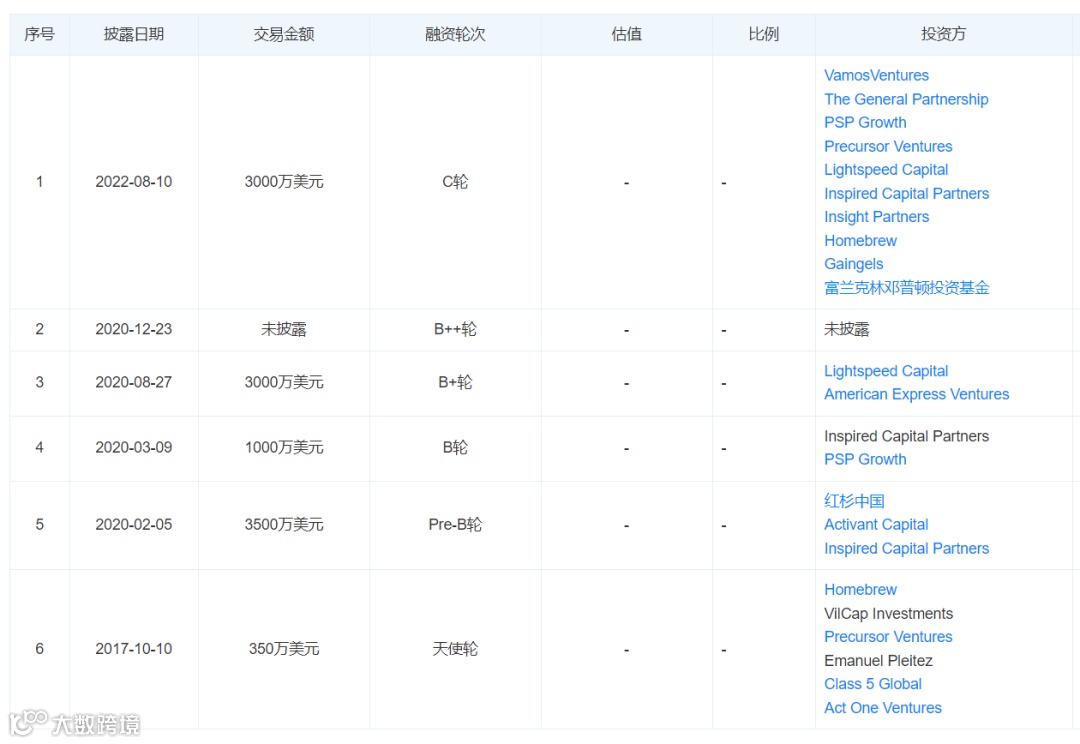The width and height of the screenshot is (1080, 744).
Task: Open The General Partnership link
Action: tap(906, 99)
